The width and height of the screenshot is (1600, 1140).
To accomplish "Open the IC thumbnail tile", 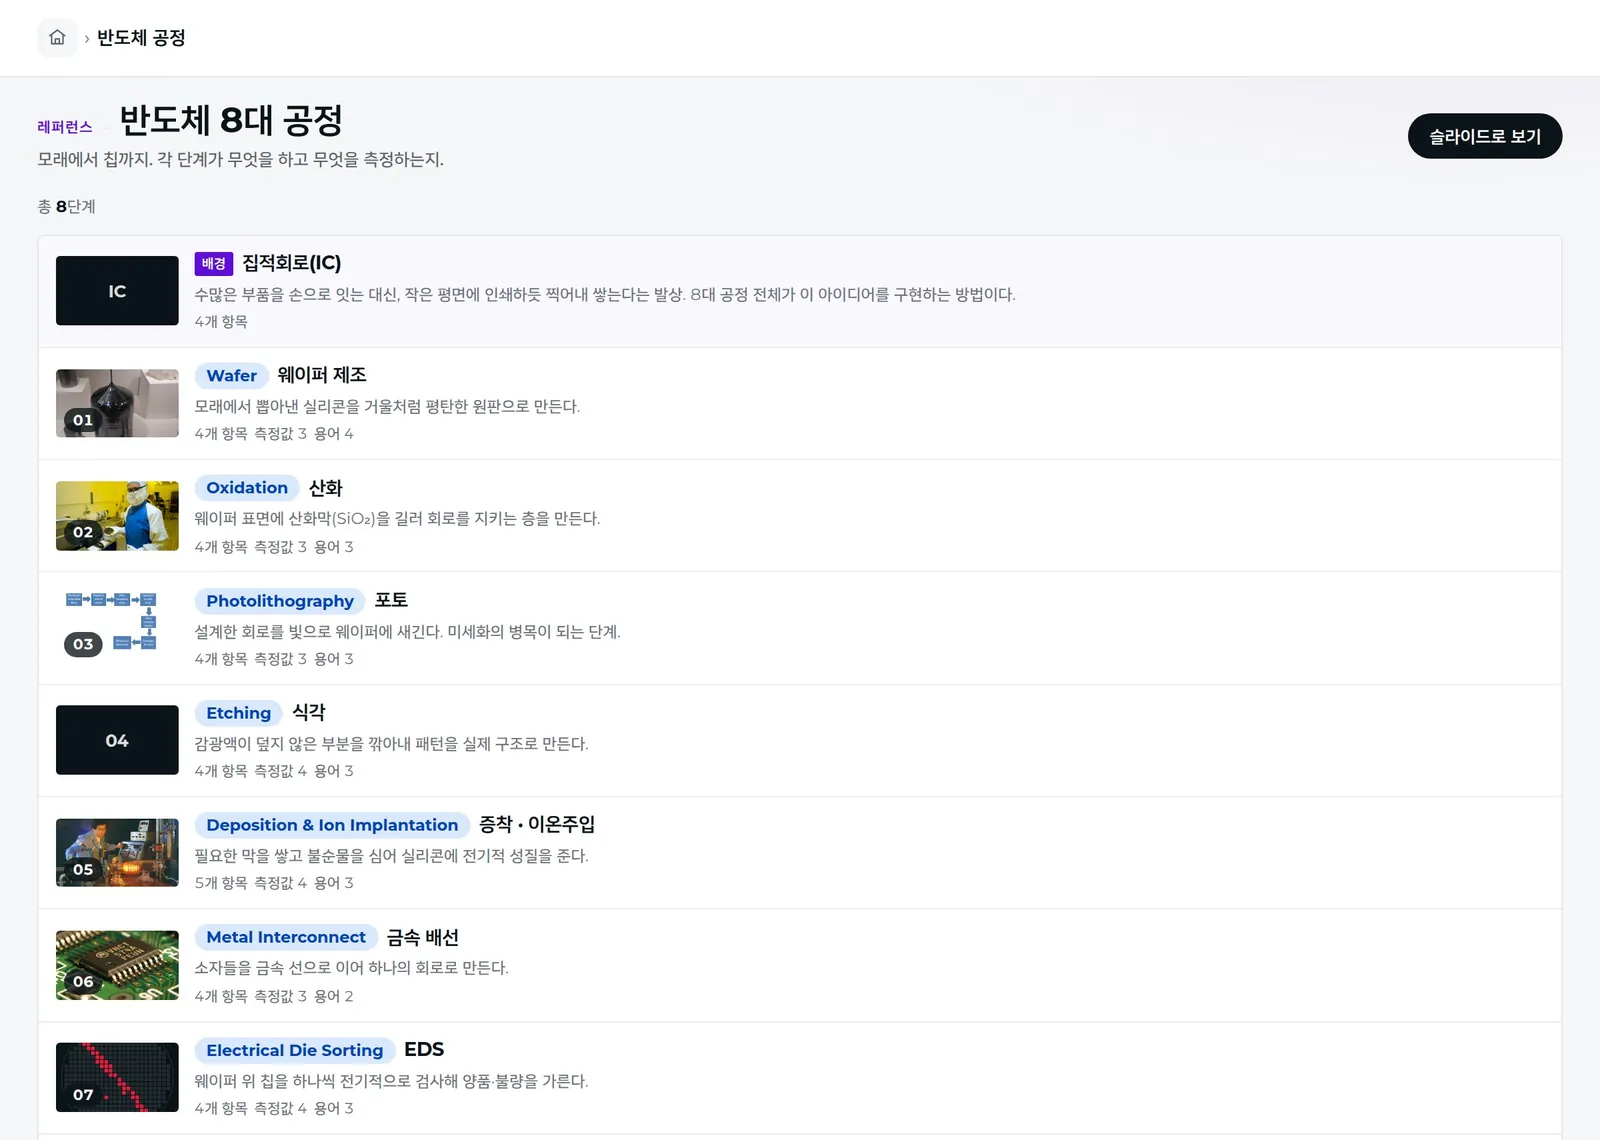I will click(x=117, y=291).
